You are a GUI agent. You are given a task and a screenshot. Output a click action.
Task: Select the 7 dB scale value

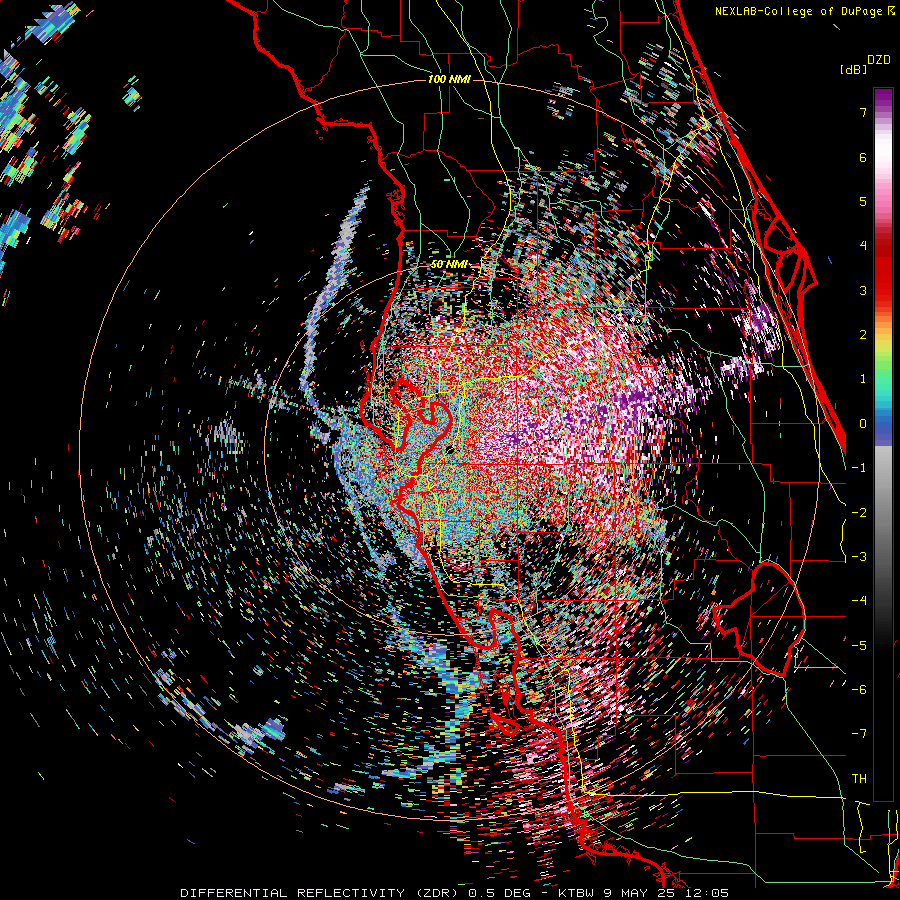[863, 112]
